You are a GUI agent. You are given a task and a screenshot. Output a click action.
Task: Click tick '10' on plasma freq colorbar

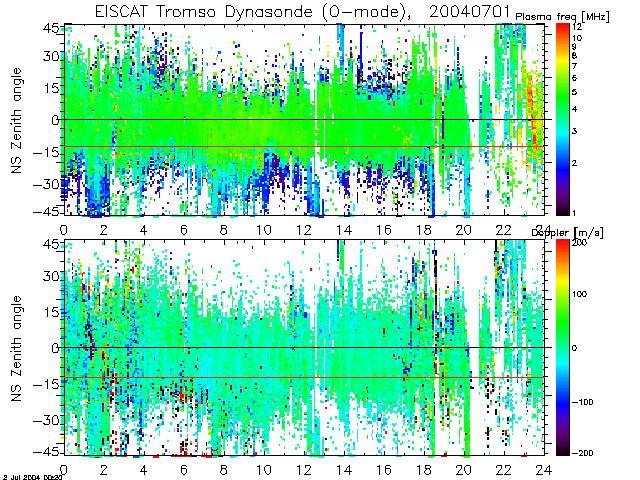click(577, 38)
